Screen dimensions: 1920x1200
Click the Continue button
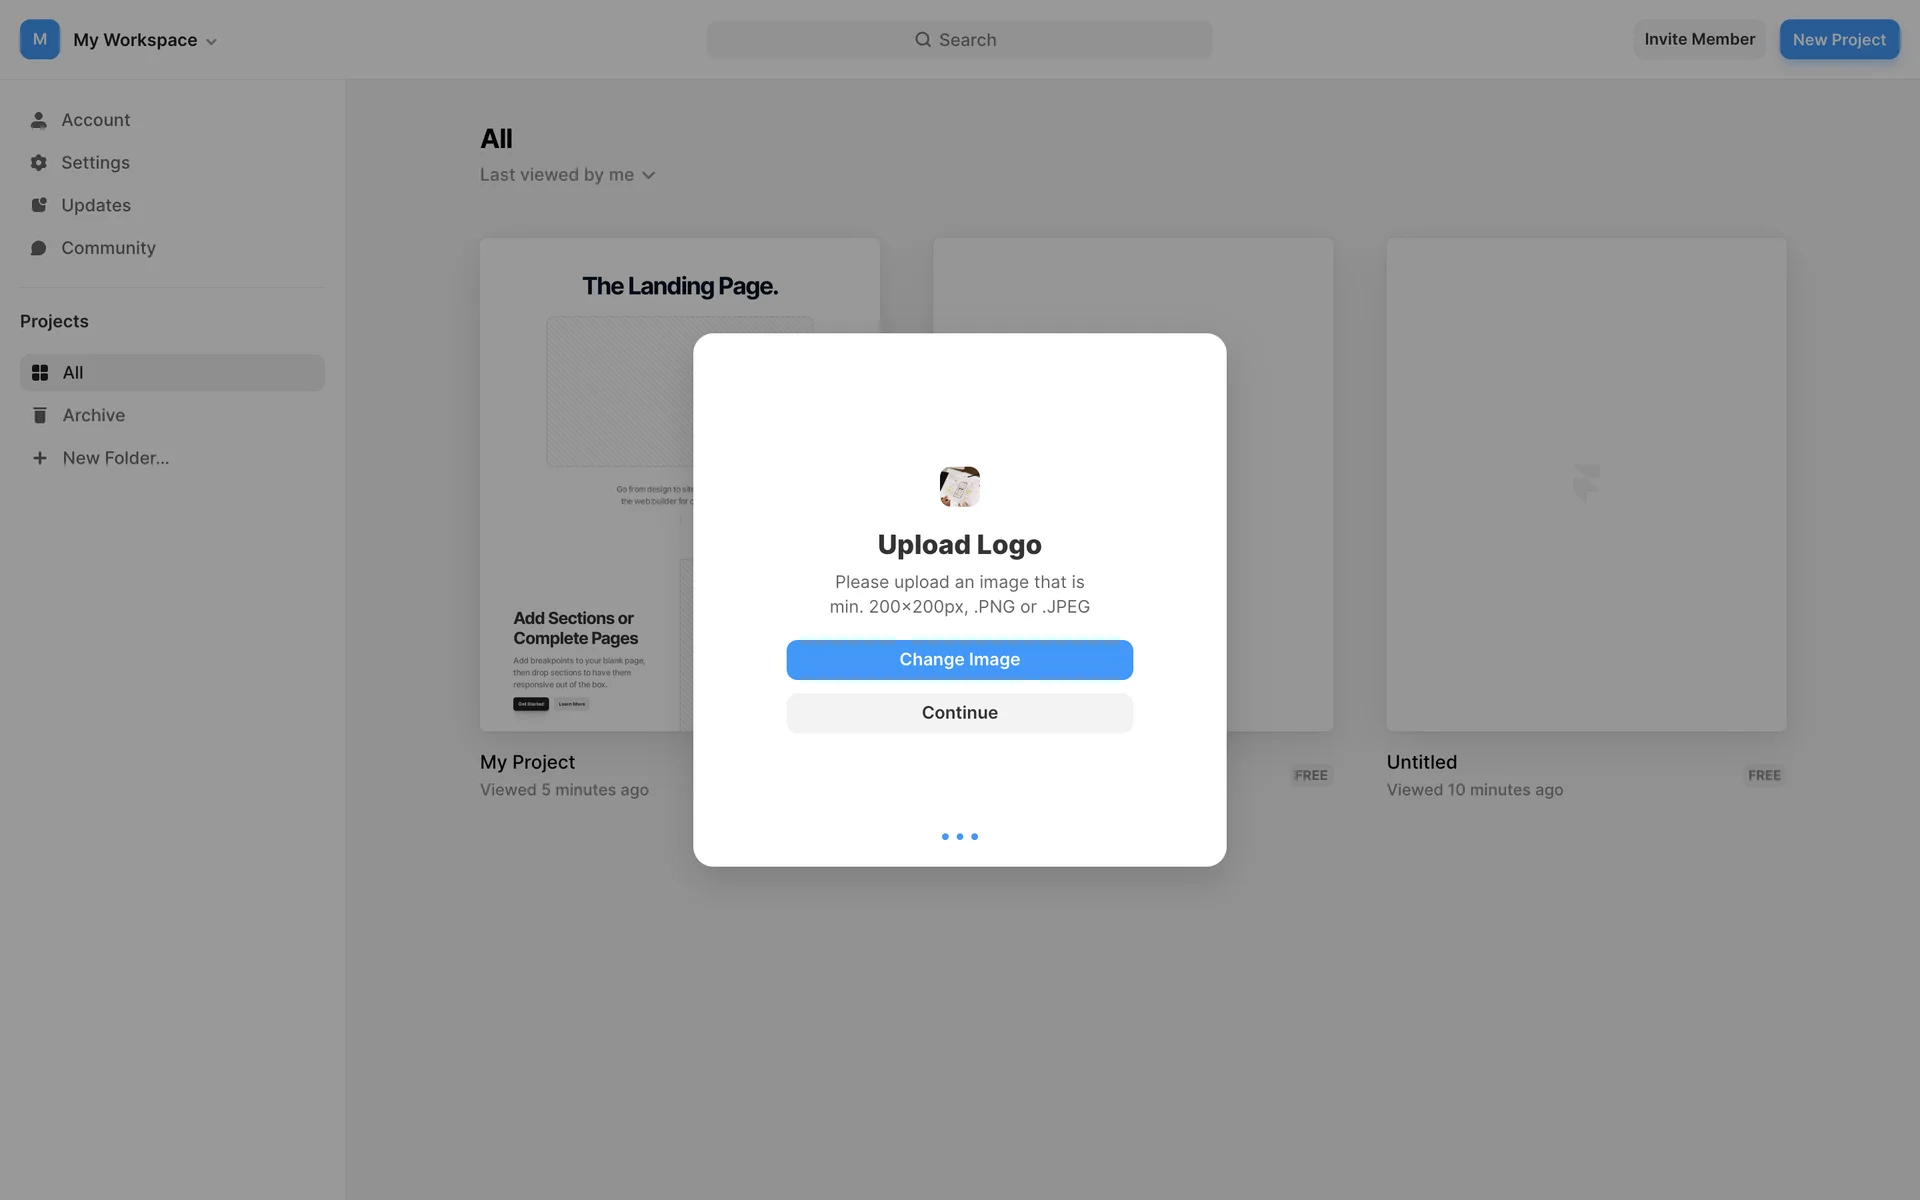pyautogui.click(x=960, y=713)
